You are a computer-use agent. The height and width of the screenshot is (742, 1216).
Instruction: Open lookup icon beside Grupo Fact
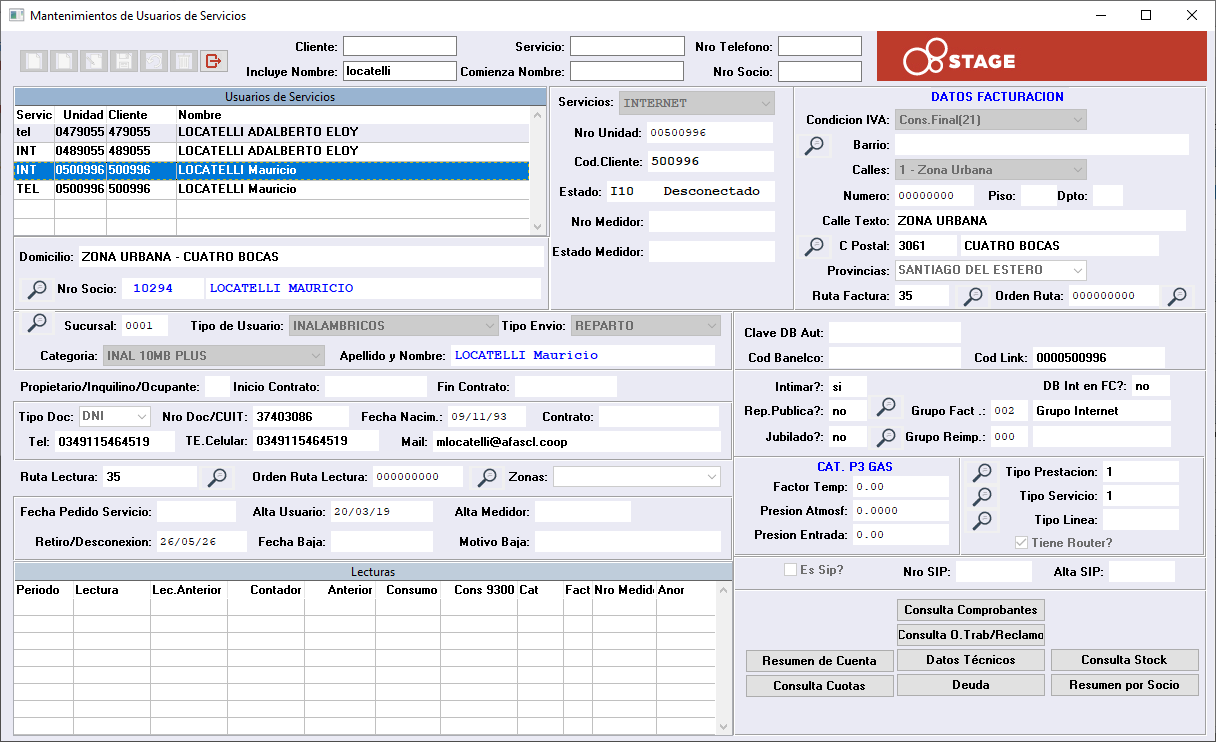point(885,407)
